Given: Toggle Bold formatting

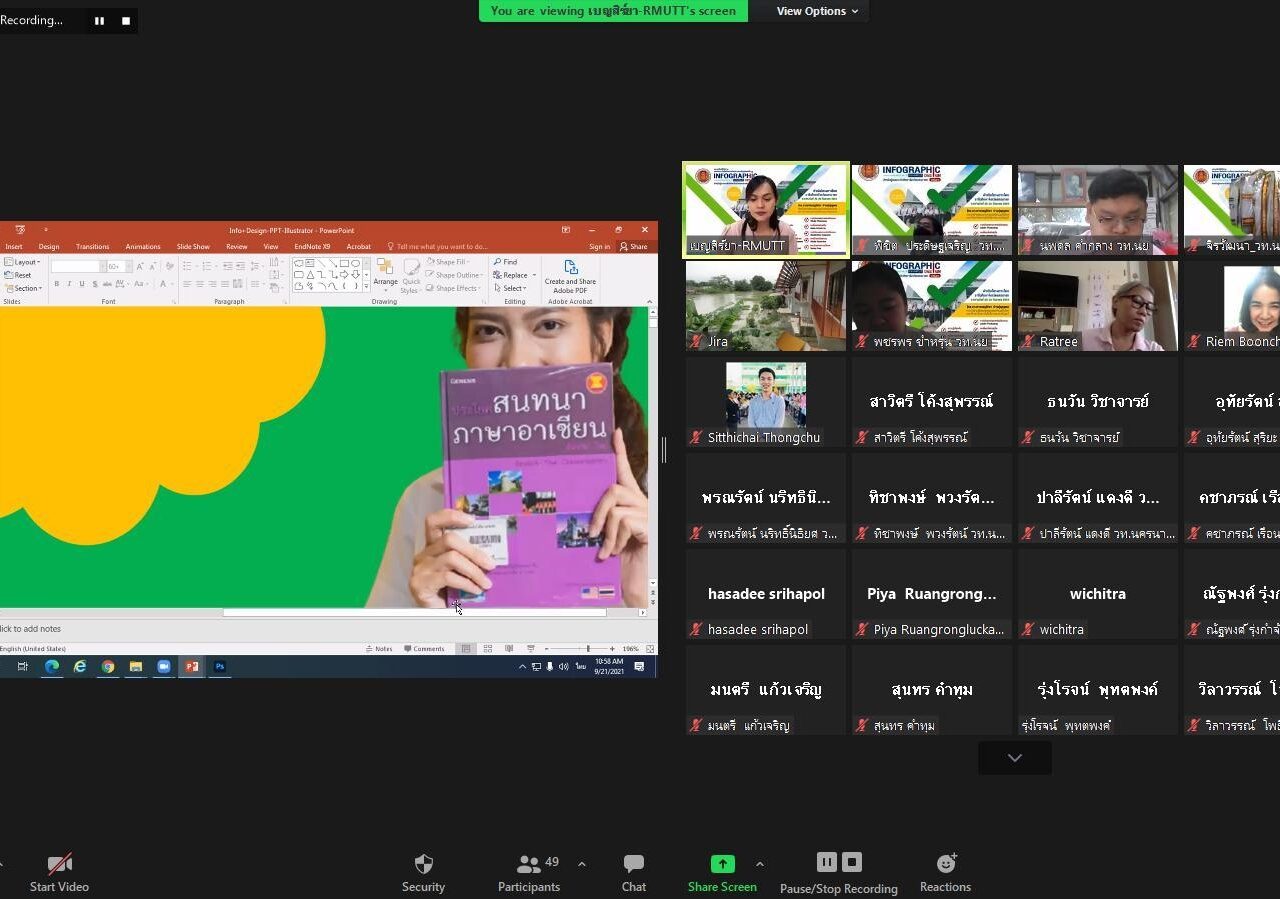Looking at the screenshot, I should [56, 284].
